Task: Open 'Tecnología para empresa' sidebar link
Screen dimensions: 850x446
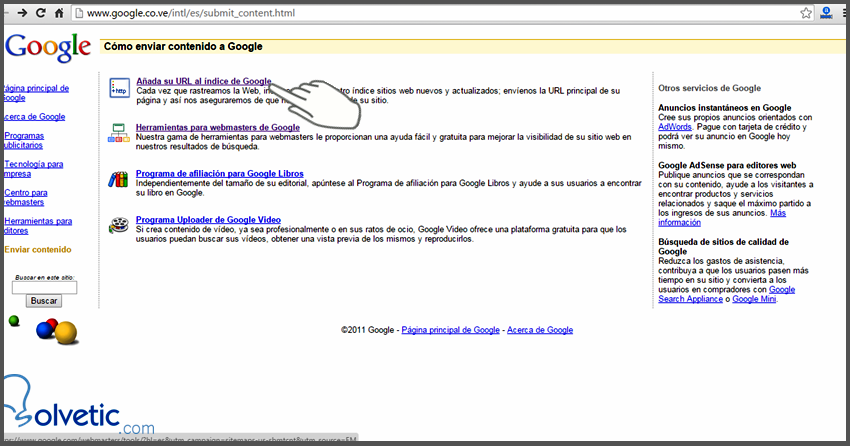Action: (x=34, y=169)
